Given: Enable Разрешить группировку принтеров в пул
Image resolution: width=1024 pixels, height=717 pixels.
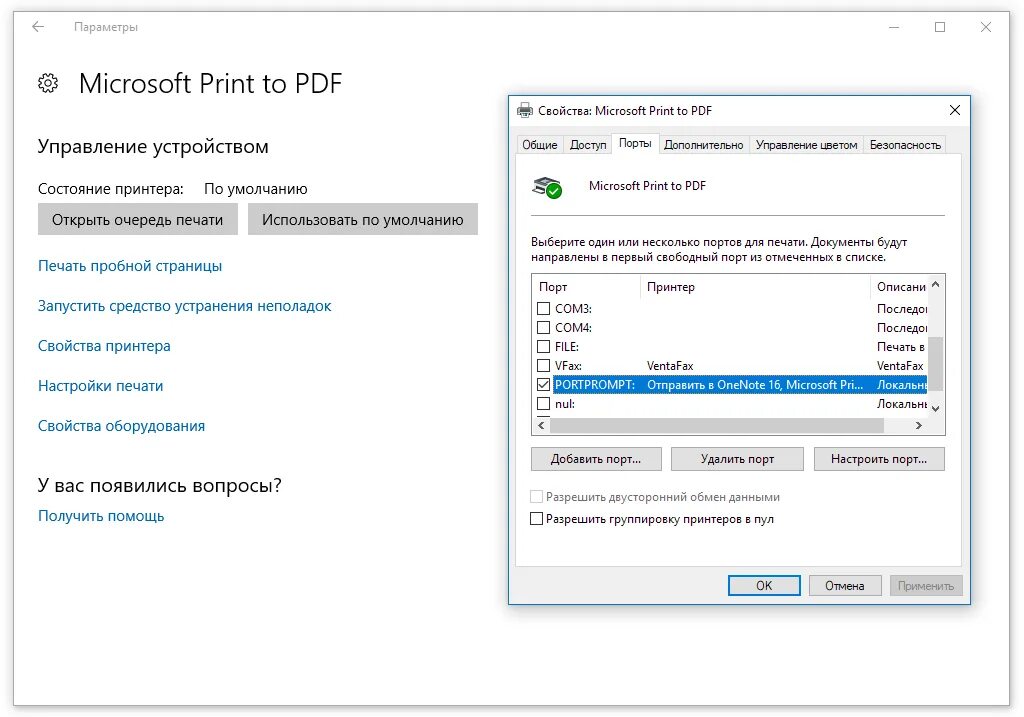Looking at the screenshot, I should [x=536, y=519].
